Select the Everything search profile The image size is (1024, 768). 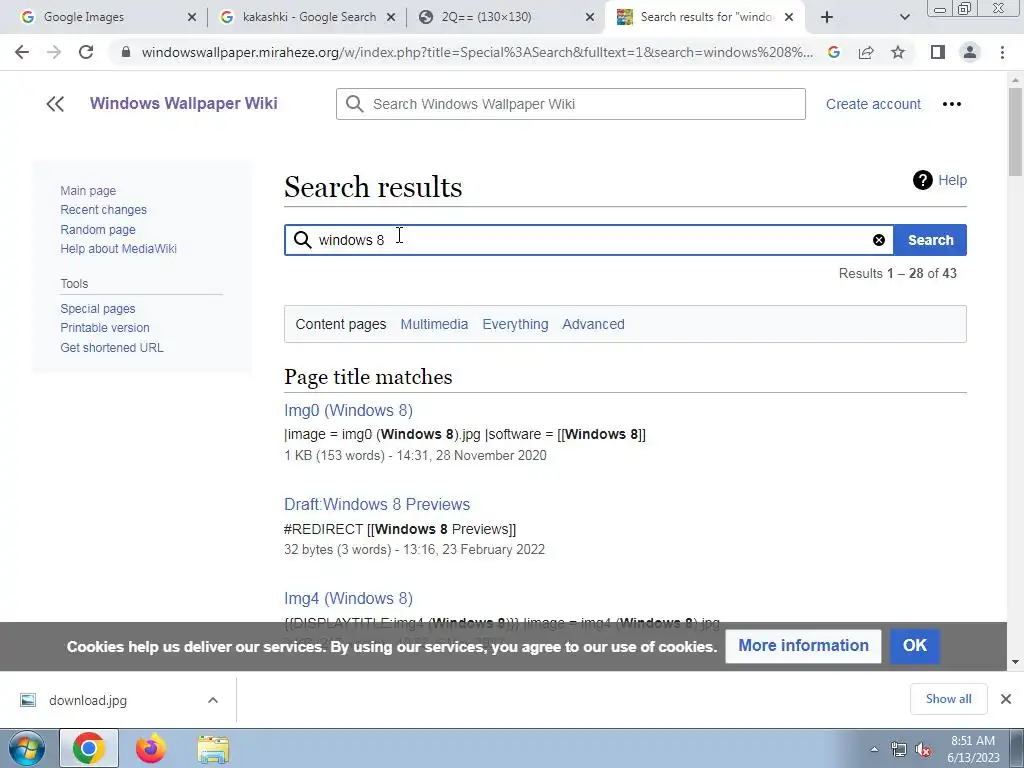pyautogui.click(x=515, y=324)
